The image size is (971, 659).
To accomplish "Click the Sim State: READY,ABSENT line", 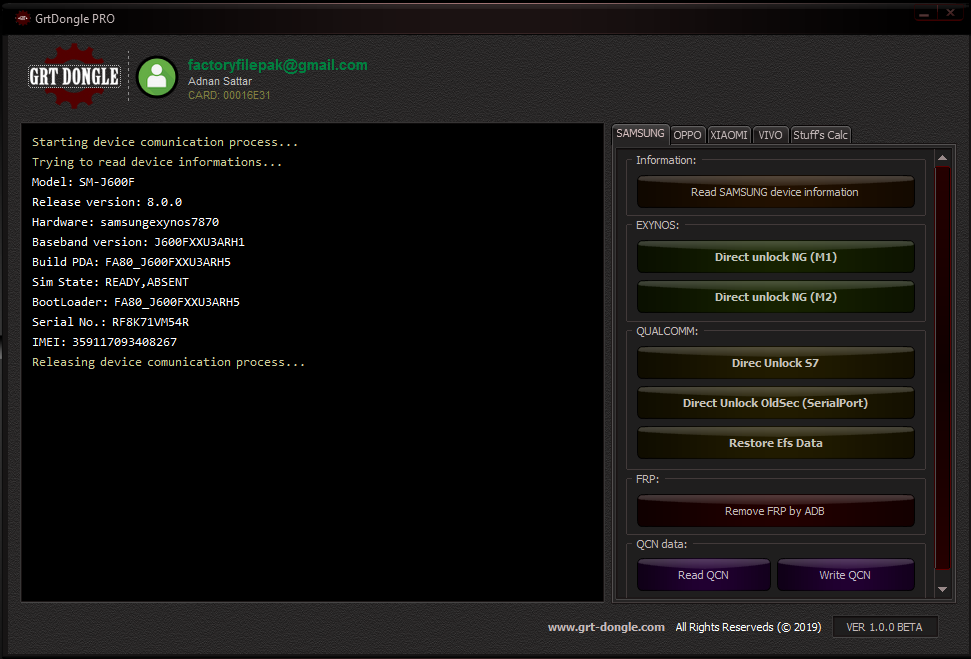I will (110, 282).
